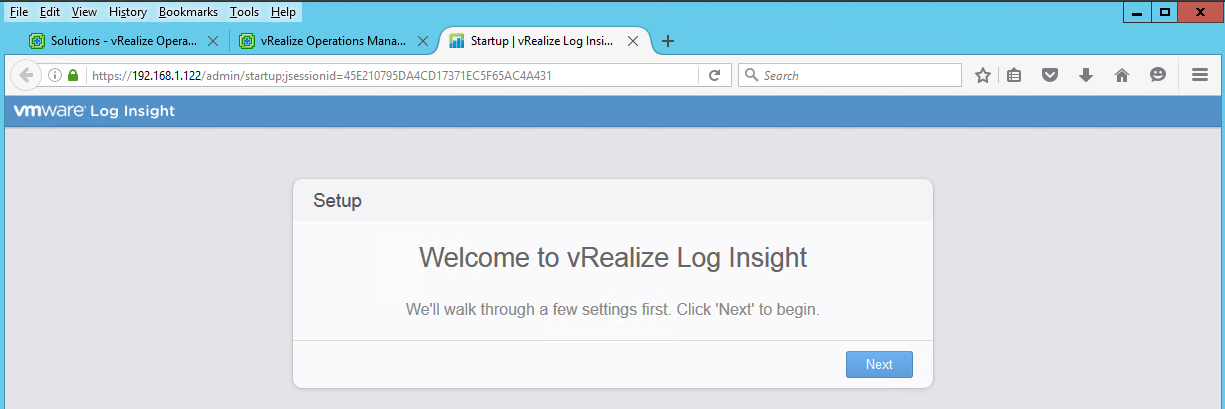Close the Startup vRealize Log Insight tab

pos(633,41)
